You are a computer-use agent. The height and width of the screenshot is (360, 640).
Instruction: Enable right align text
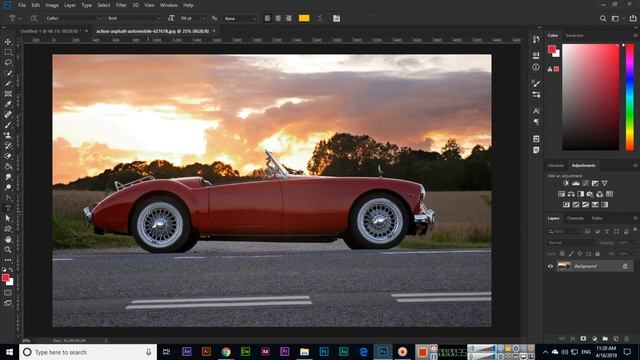tap(289, 18)
